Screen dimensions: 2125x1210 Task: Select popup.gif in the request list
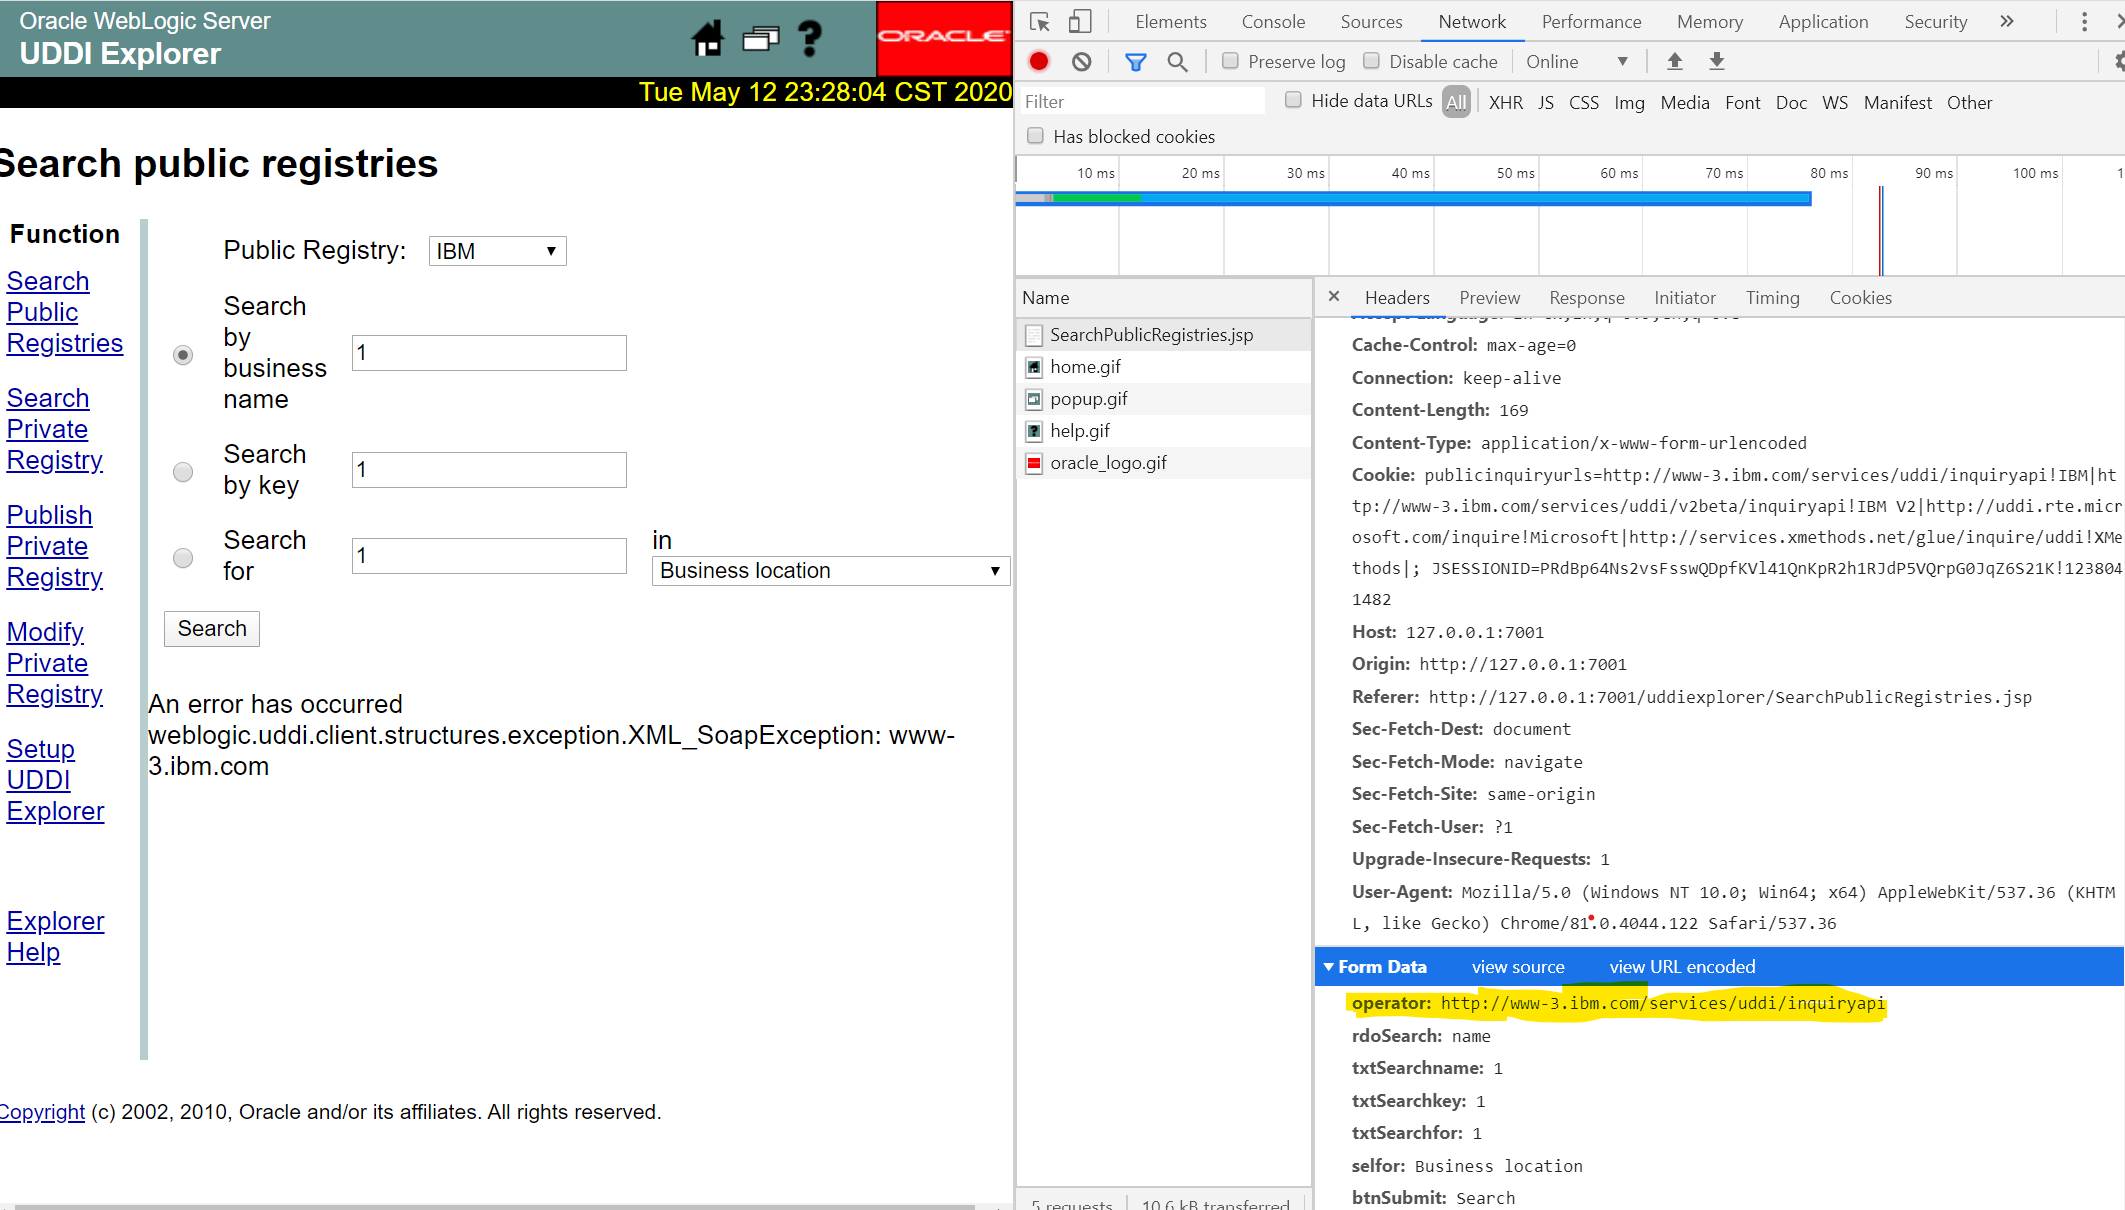click(1164, 399)
